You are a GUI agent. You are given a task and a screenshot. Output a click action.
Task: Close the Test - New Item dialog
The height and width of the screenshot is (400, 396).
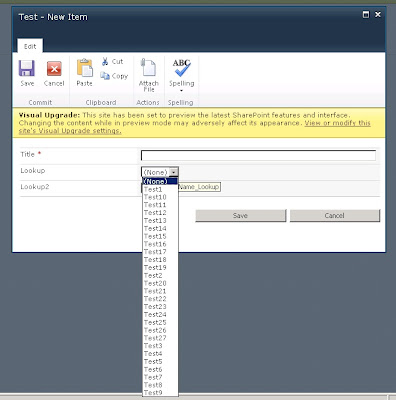click(x=378, y=14)
